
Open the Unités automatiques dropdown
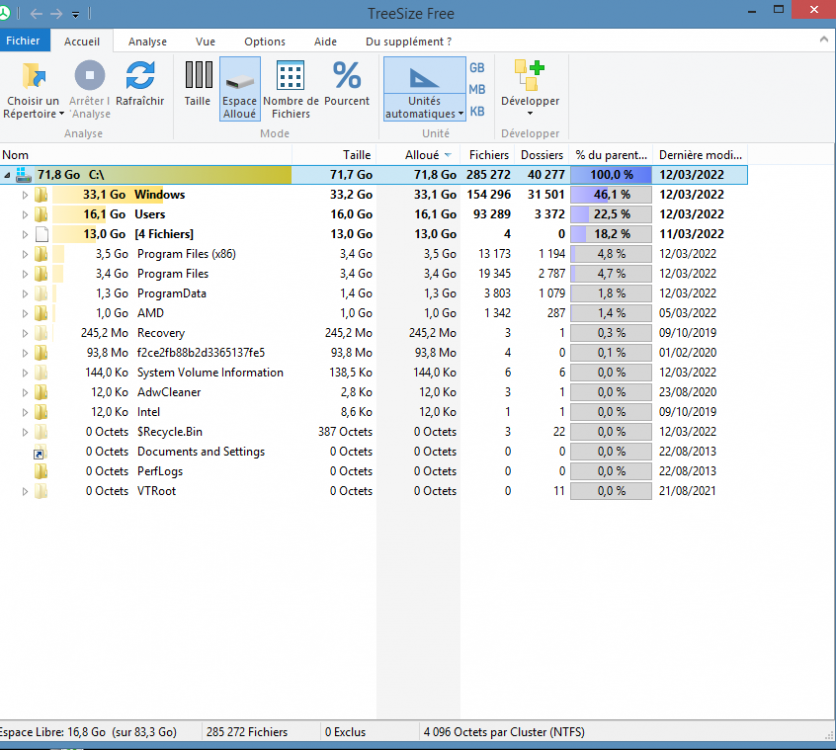point(424,114)
